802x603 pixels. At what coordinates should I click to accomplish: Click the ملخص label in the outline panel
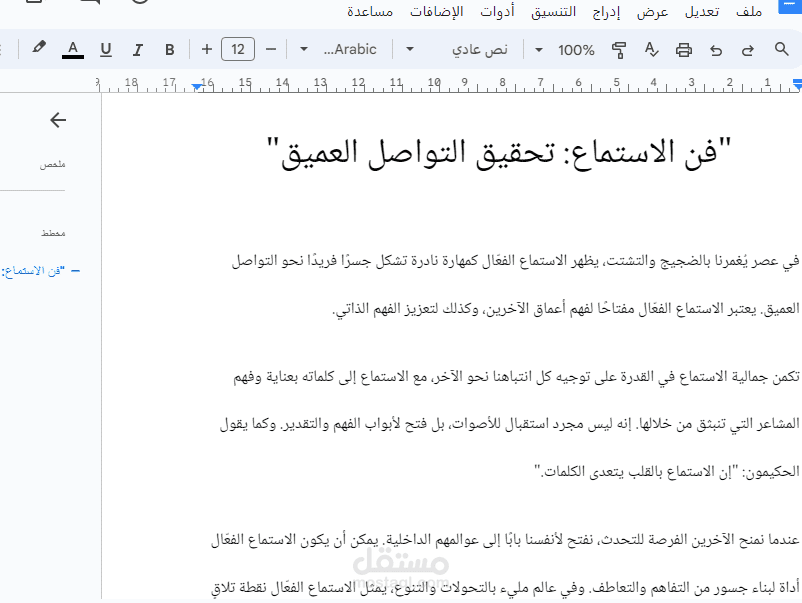pyautogui.click(x=53, y=165)
